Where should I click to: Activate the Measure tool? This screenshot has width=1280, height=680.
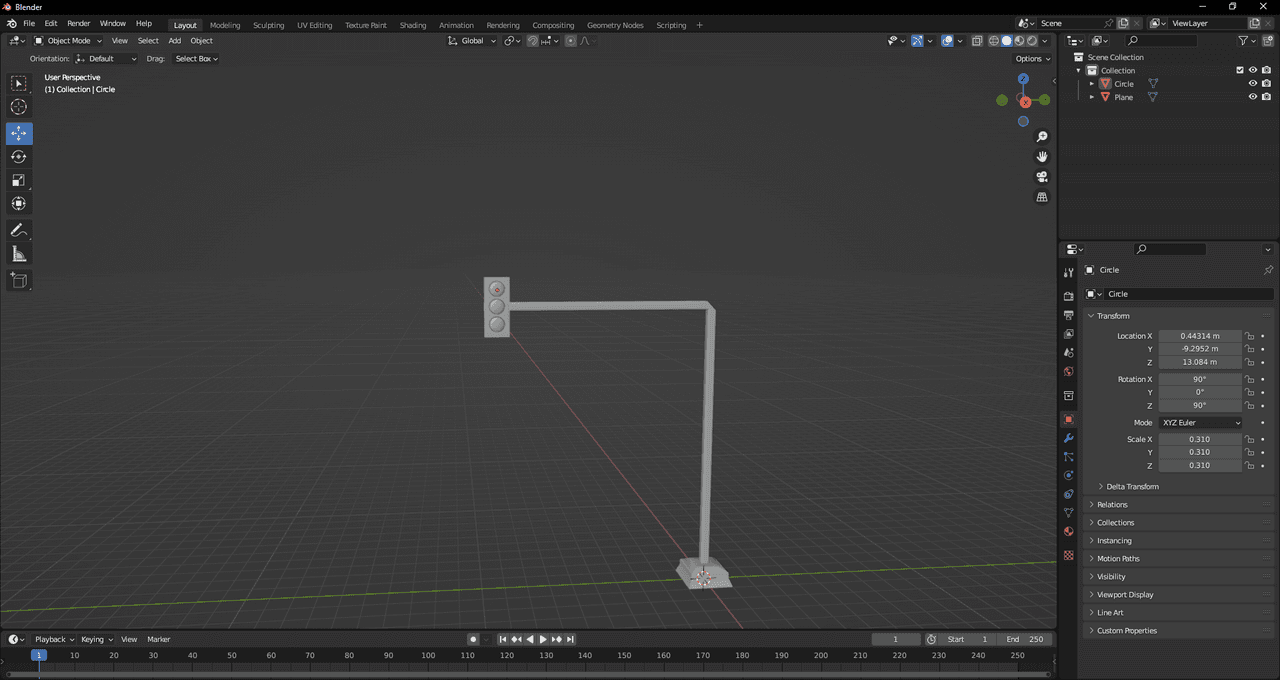(x=19, y=254)
